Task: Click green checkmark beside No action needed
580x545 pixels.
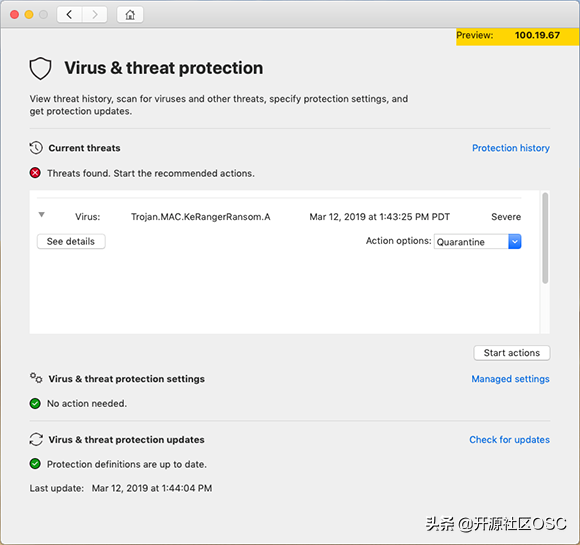Action: pyautogui.click(x=35, y=403)
